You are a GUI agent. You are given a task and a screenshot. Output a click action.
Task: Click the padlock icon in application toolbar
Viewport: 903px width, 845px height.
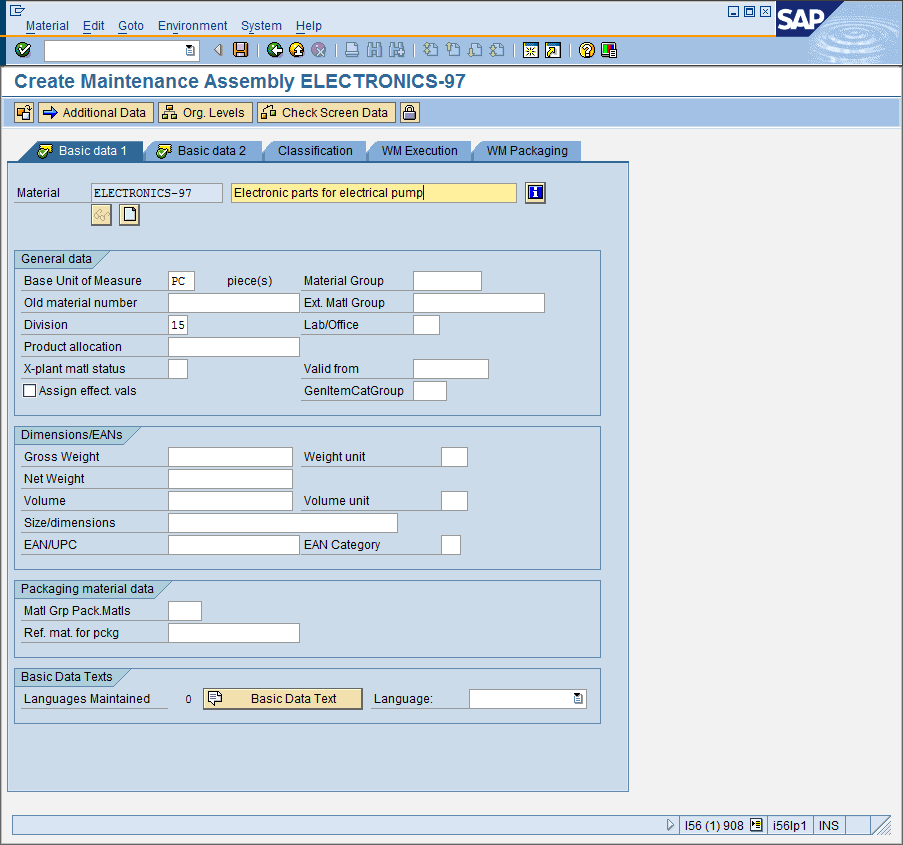pyautogui.click(x=409, y=112)
